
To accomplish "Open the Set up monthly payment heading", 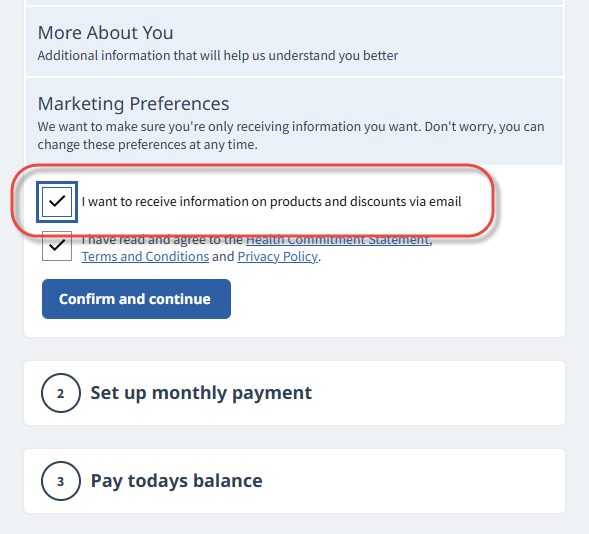I will 201,393.
